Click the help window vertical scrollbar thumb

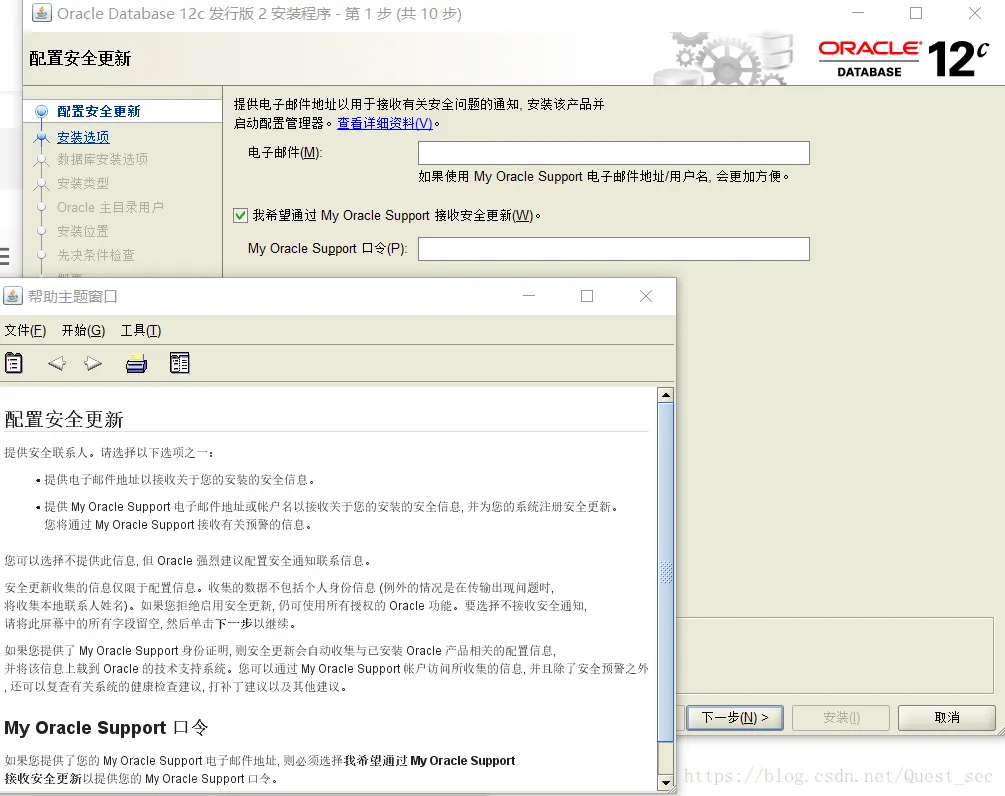coord(666,572)
